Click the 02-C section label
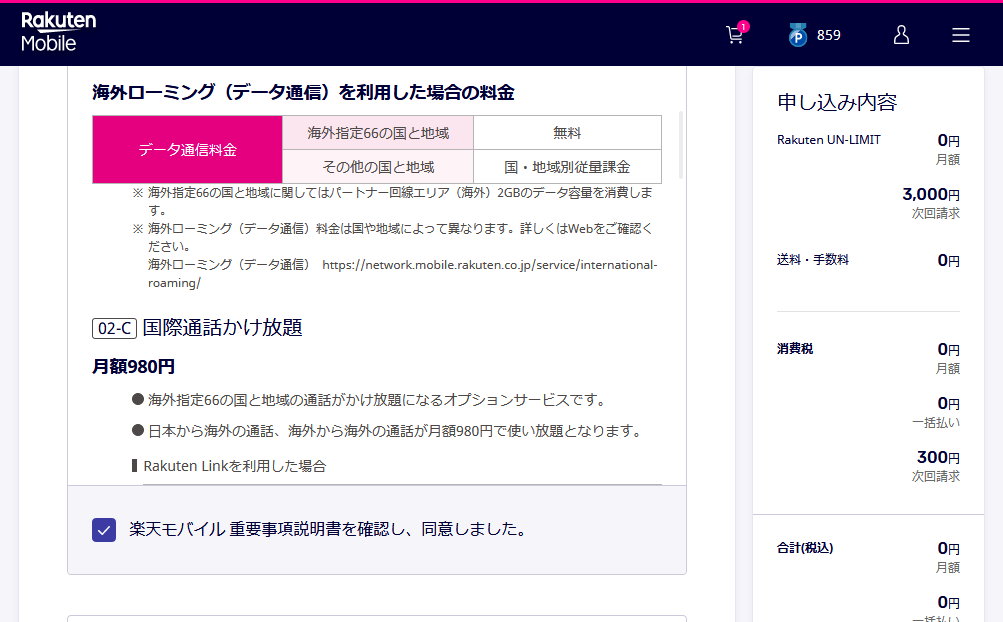Screen dimensions: 1003x622 coord(115,328)
